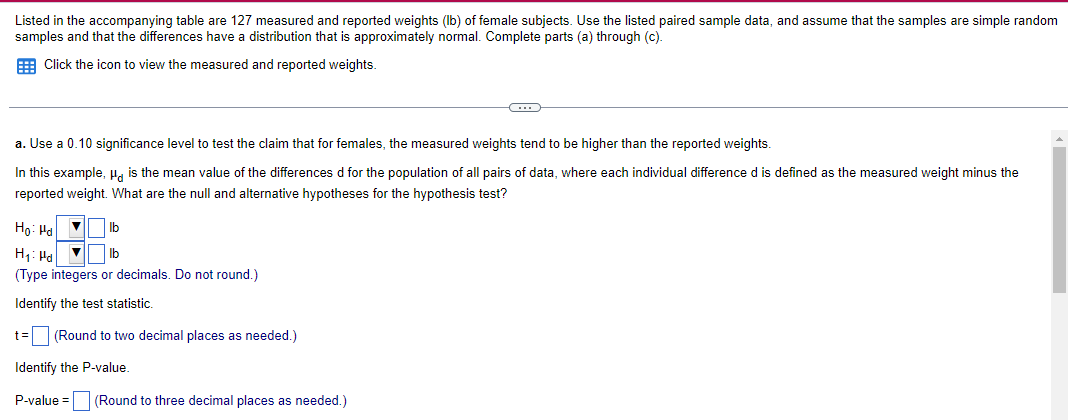This screenshot has height=420, width=1068.
Task: Select the H0 value input box before lb
Action: 96,226
